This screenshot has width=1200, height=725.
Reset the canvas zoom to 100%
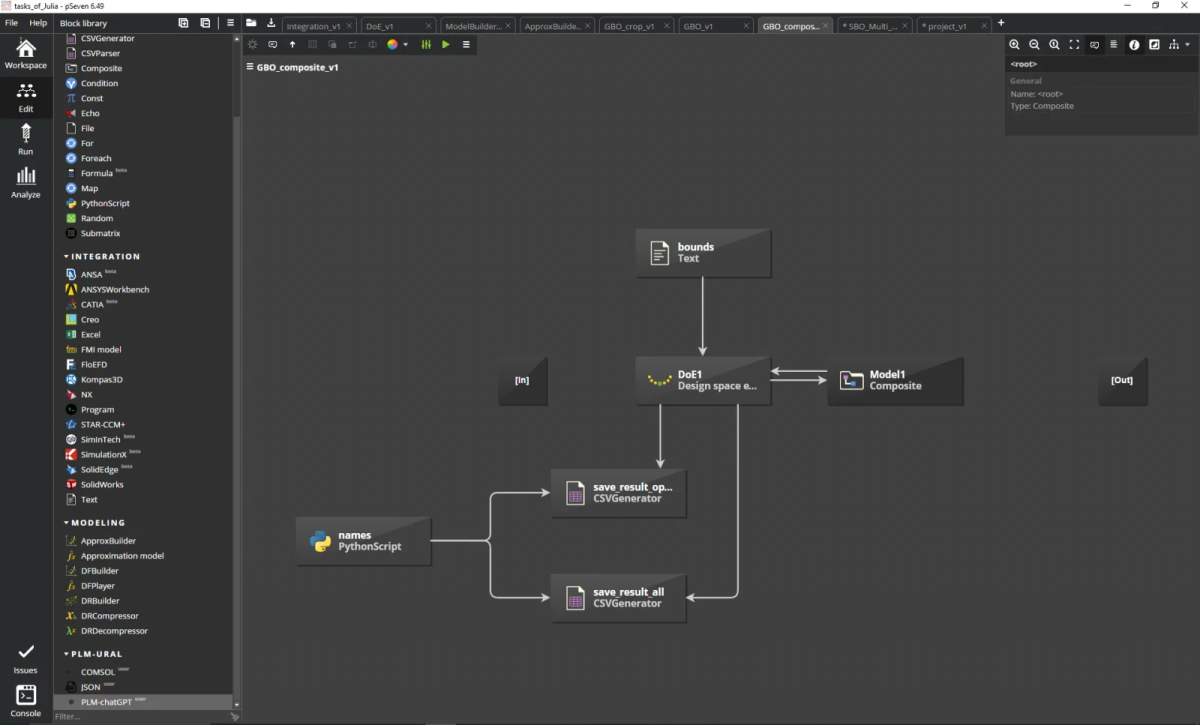1054,44
